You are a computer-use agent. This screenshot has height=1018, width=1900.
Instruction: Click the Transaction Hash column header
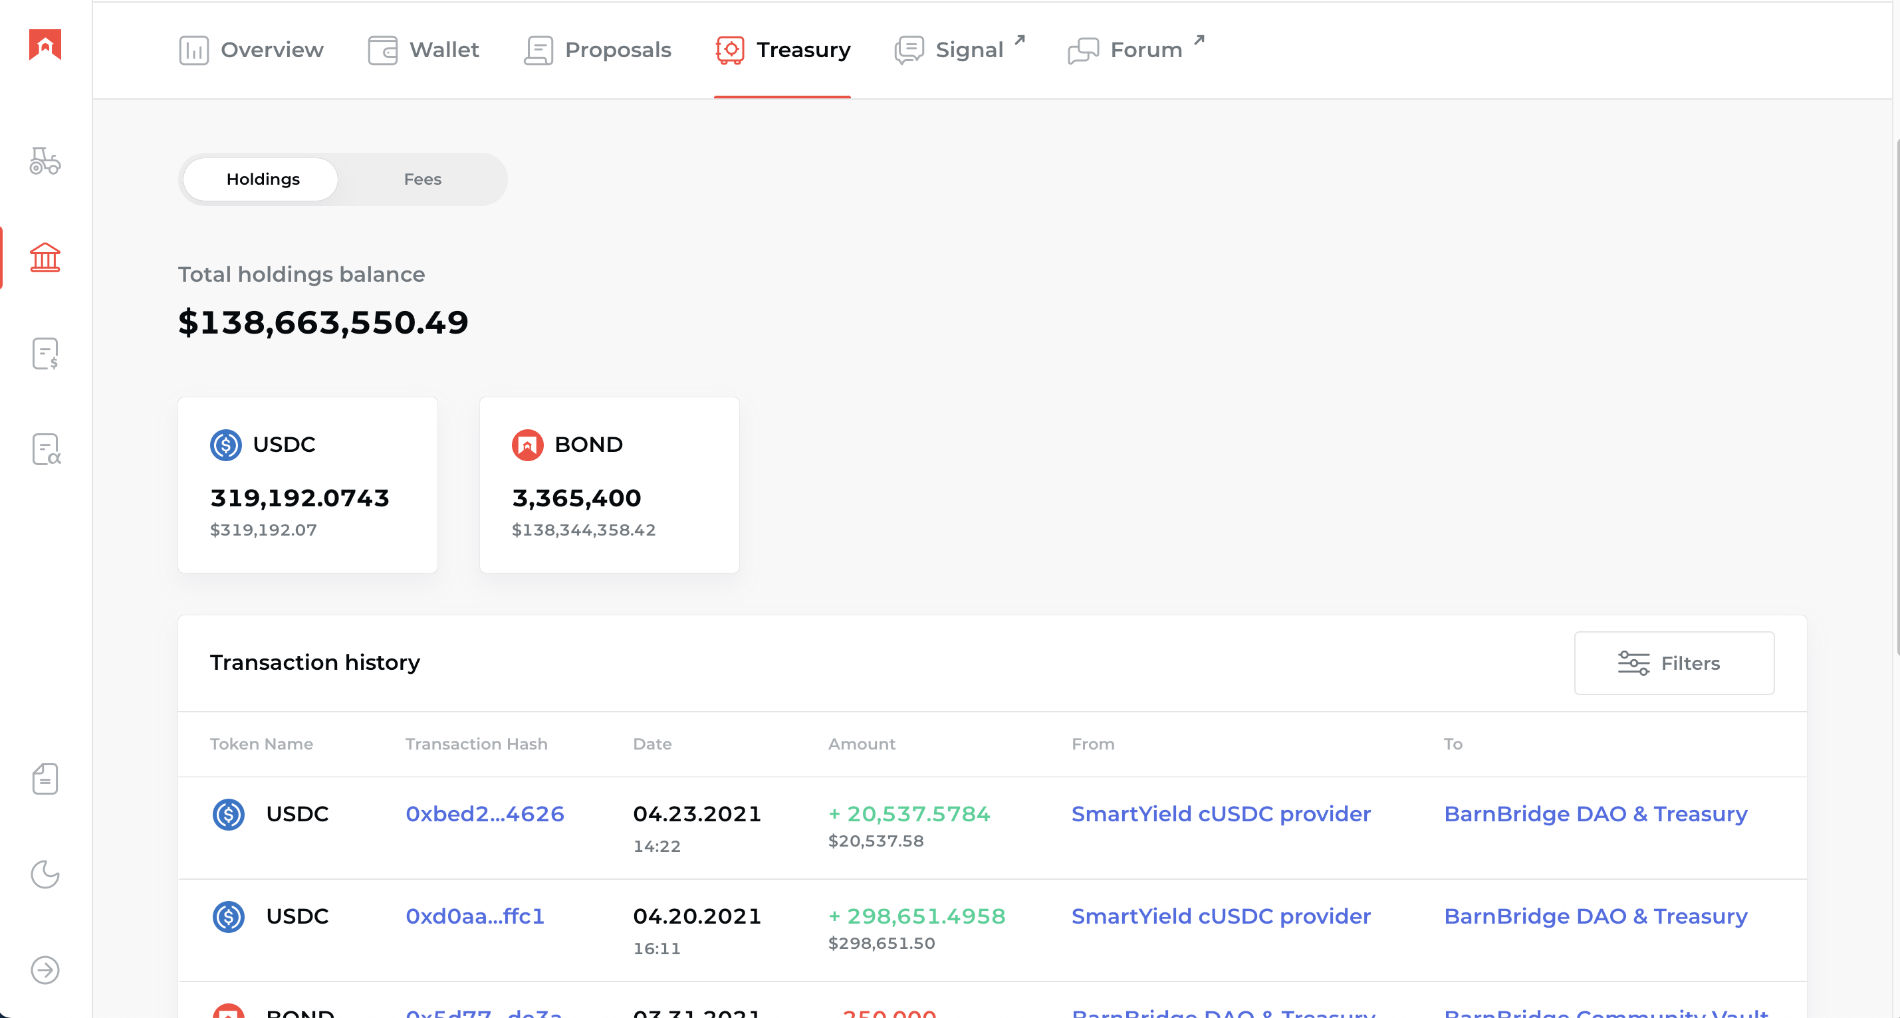(476, 744)
